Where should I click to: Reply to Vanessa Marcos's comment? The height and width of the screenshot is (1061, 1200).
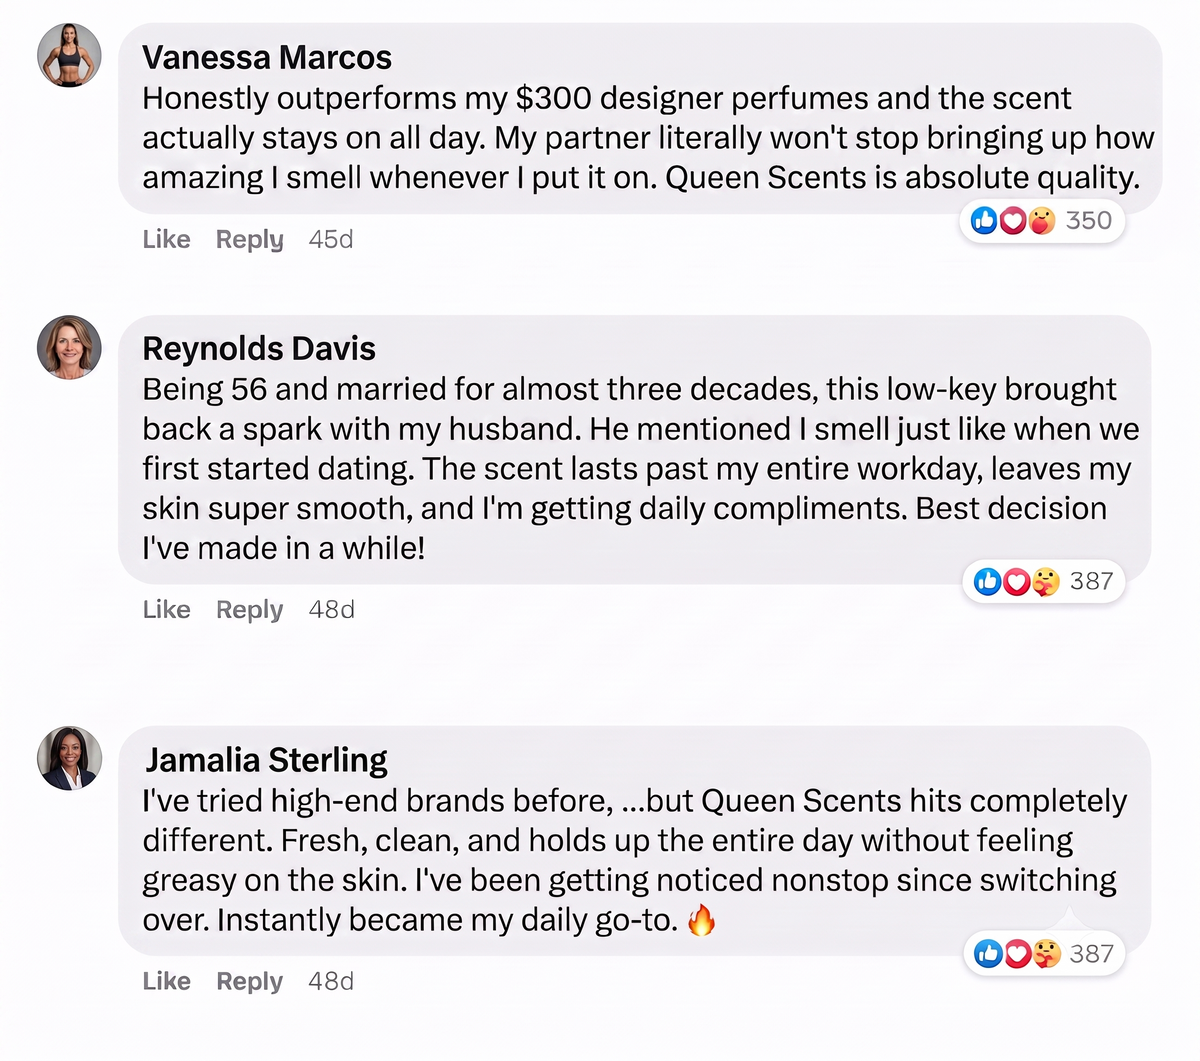pos(250,240)
